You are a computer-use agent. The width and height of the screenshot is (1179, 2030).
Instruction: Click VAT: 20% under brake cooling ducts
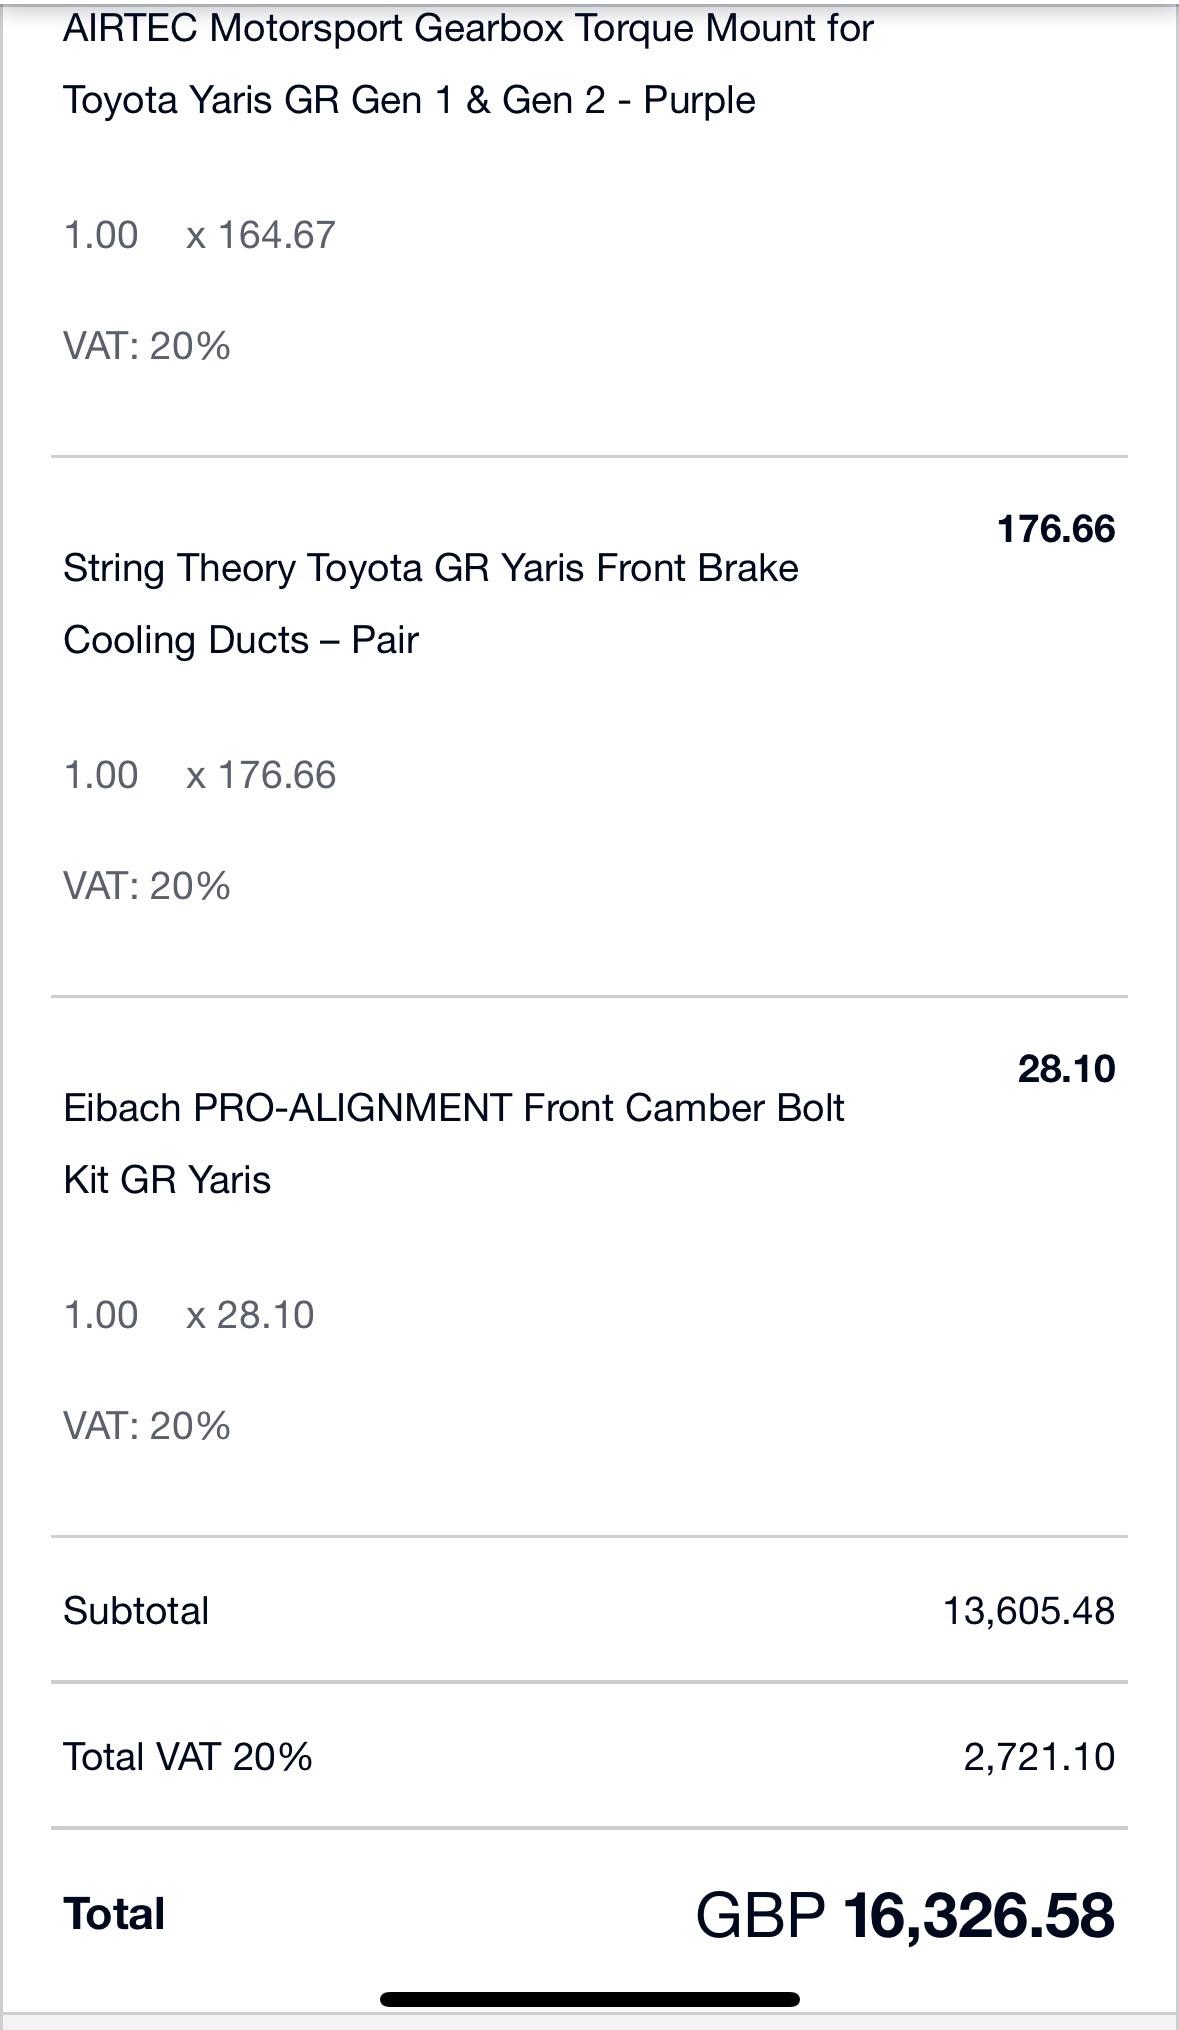point(147,886)
